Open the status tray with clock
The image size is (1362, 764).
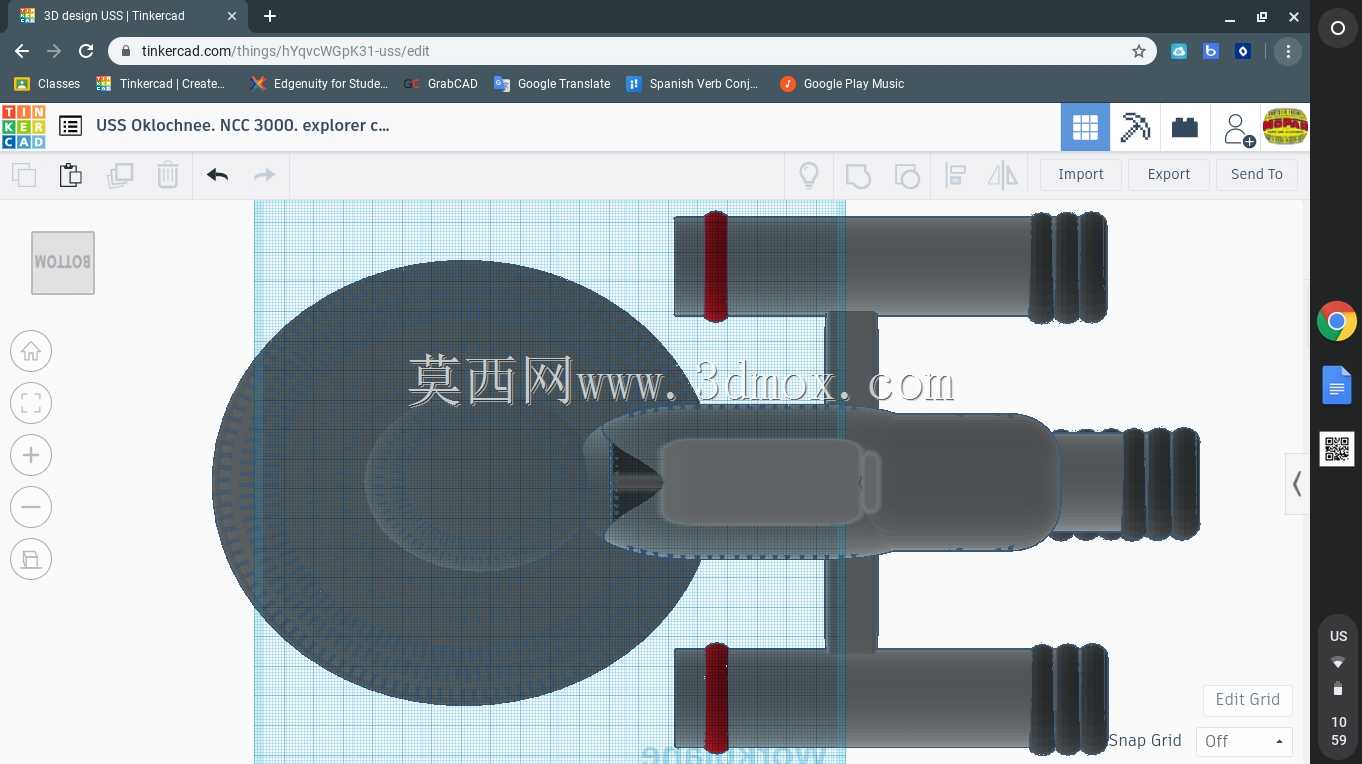[x=1338, y=689]
